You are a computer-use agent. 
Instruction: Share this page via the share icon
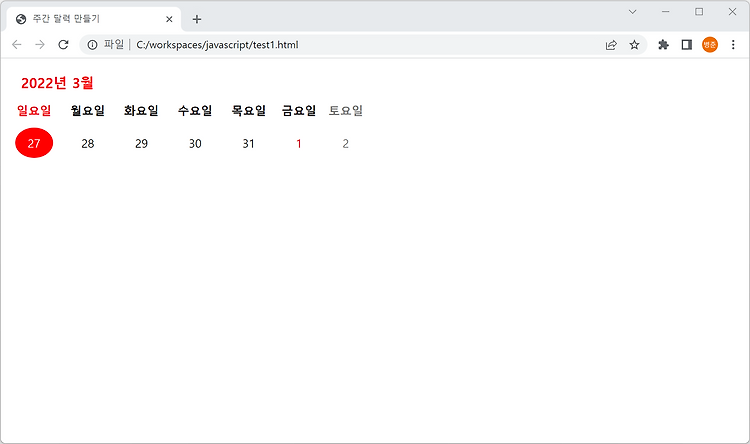611,45
